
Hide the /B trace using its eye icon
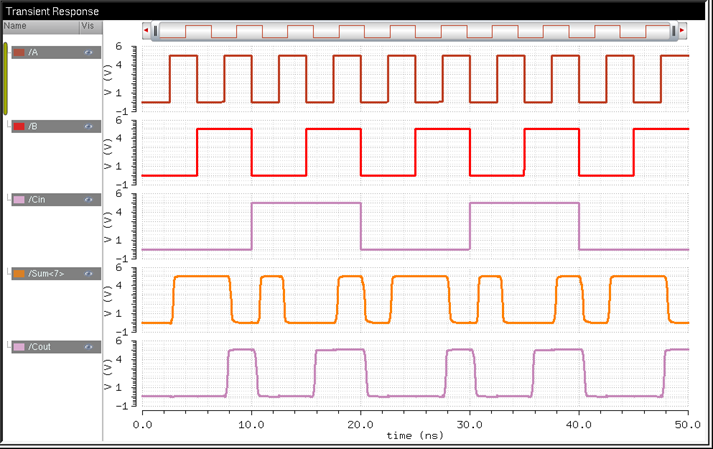click(x=89, y=126)
